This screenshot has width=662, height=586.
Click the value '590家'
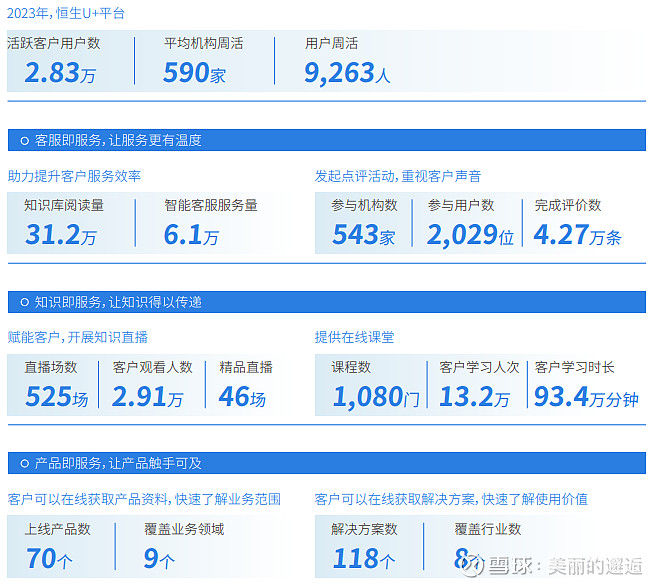coord(194,73)
